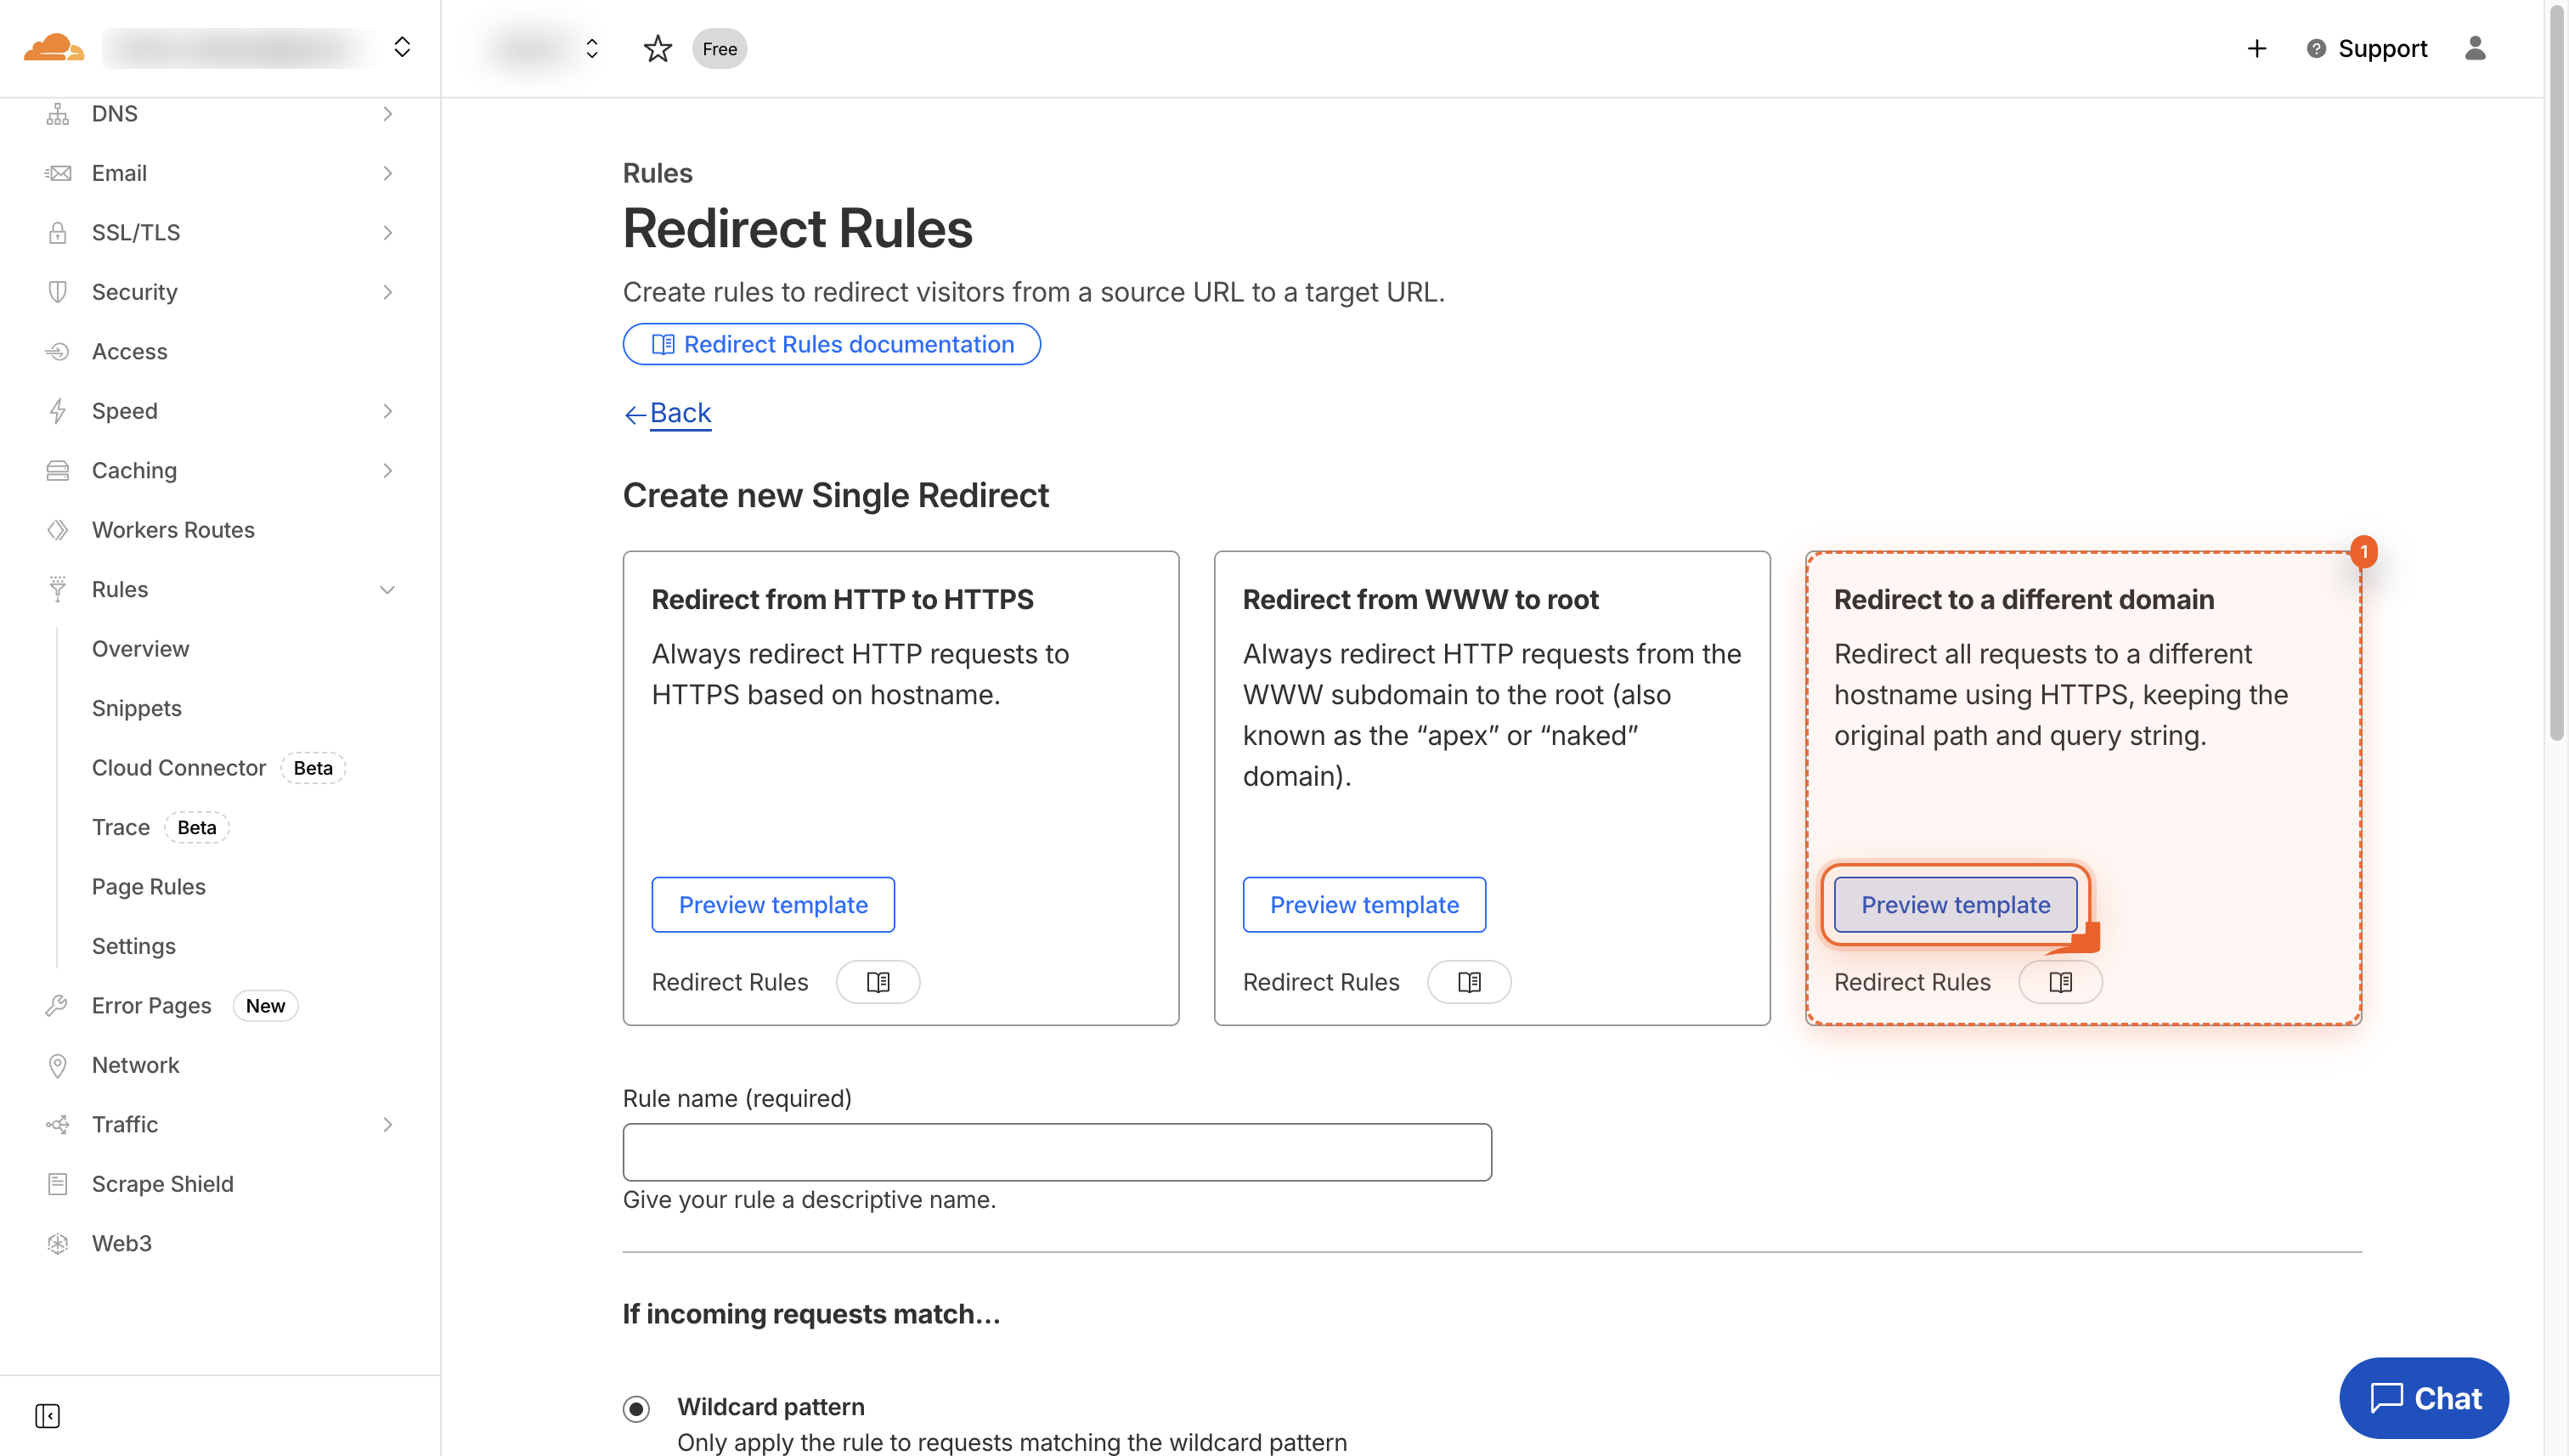Viewport: 2569px width, 1456px height.
Task: Open the account profile icon
Action: point(2476,48)
